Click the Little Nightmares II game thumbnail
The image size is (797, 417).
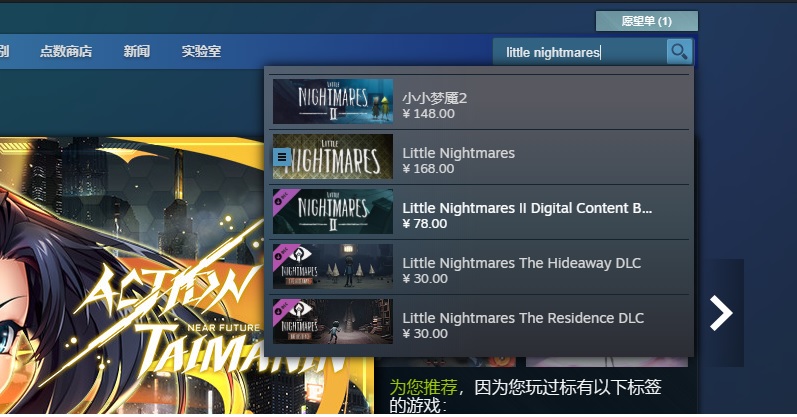(333, 101)
